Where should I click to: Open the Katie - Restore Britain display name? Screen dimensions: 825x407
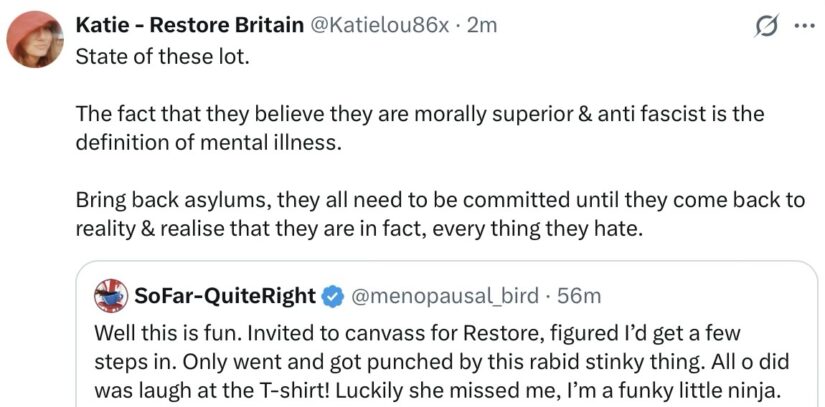(190, 25)
